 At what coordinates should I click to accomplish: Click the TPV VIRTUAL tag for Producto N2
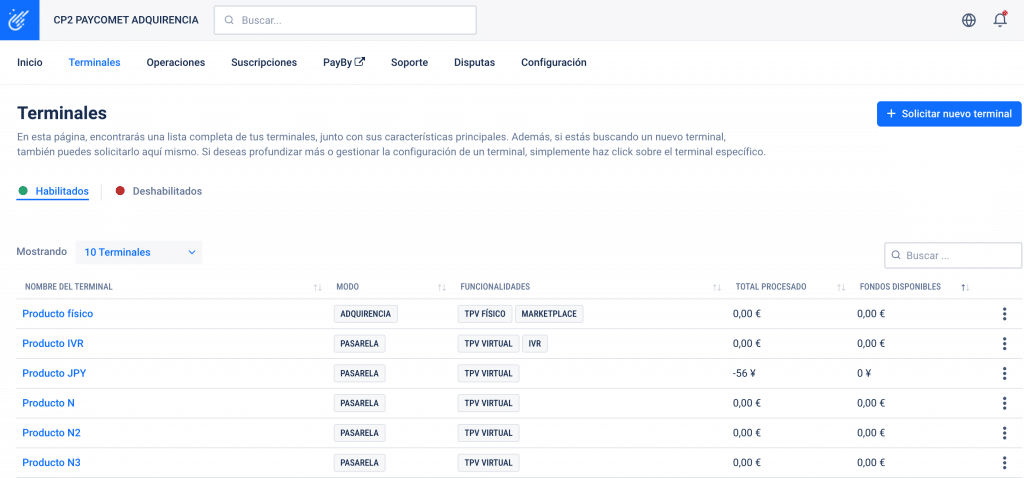(x=488, y=433)
